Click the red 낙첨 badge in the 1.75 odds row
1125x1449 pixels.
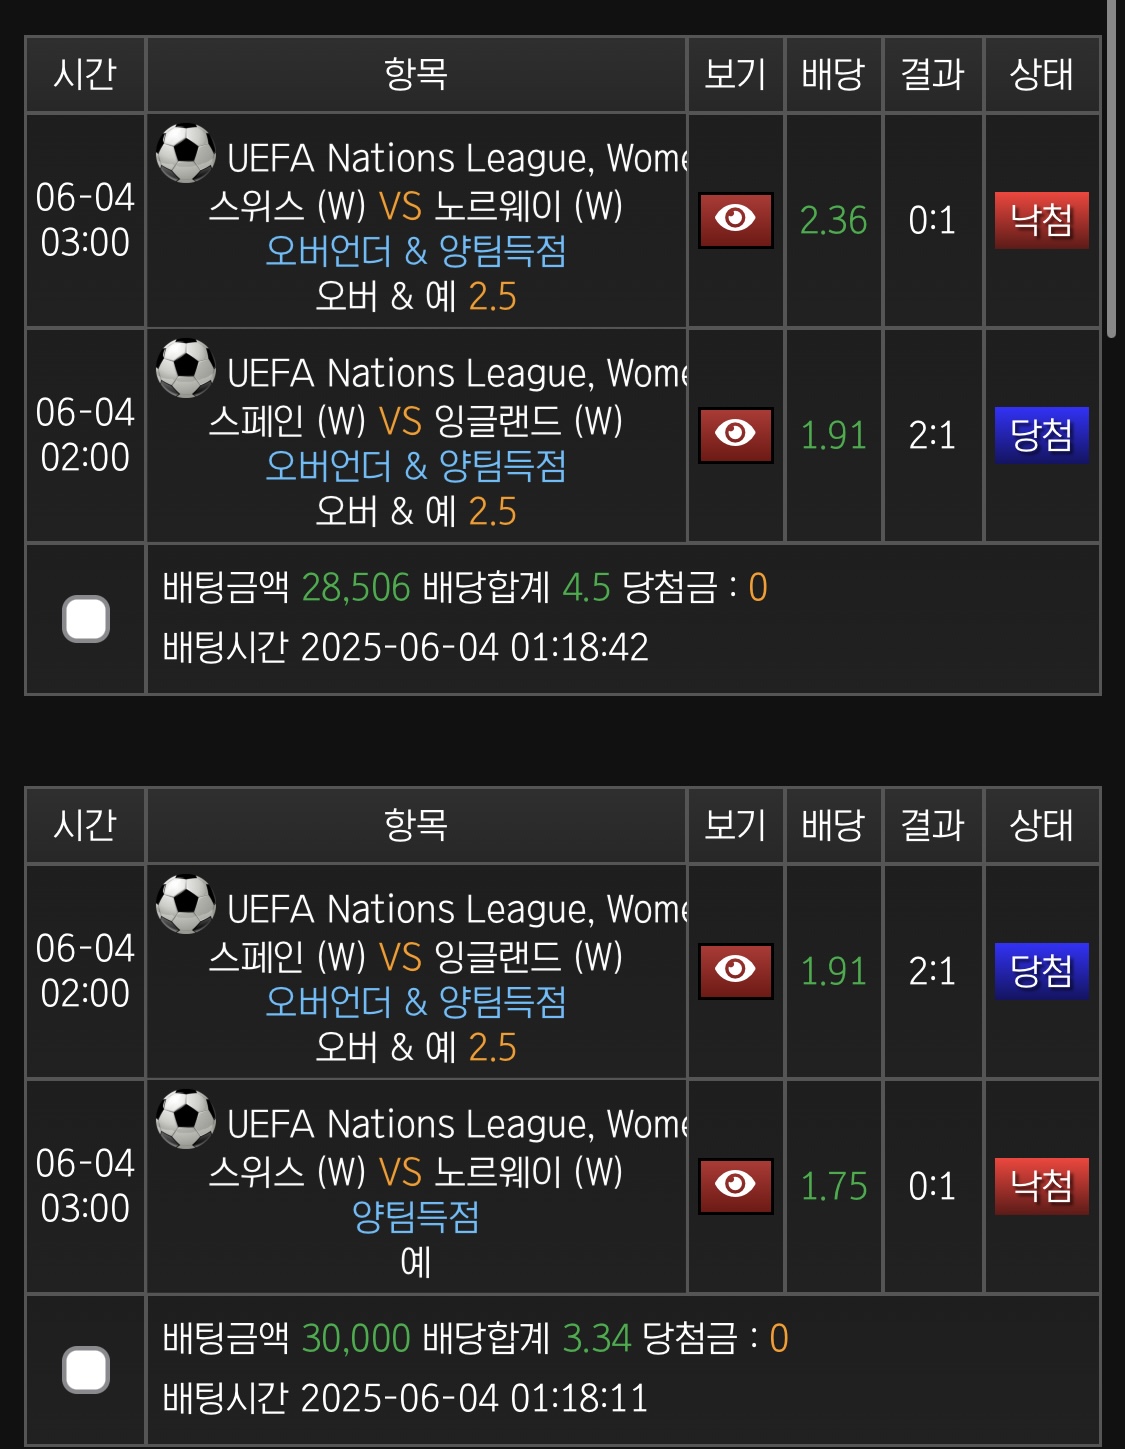pos(1041,1186)
